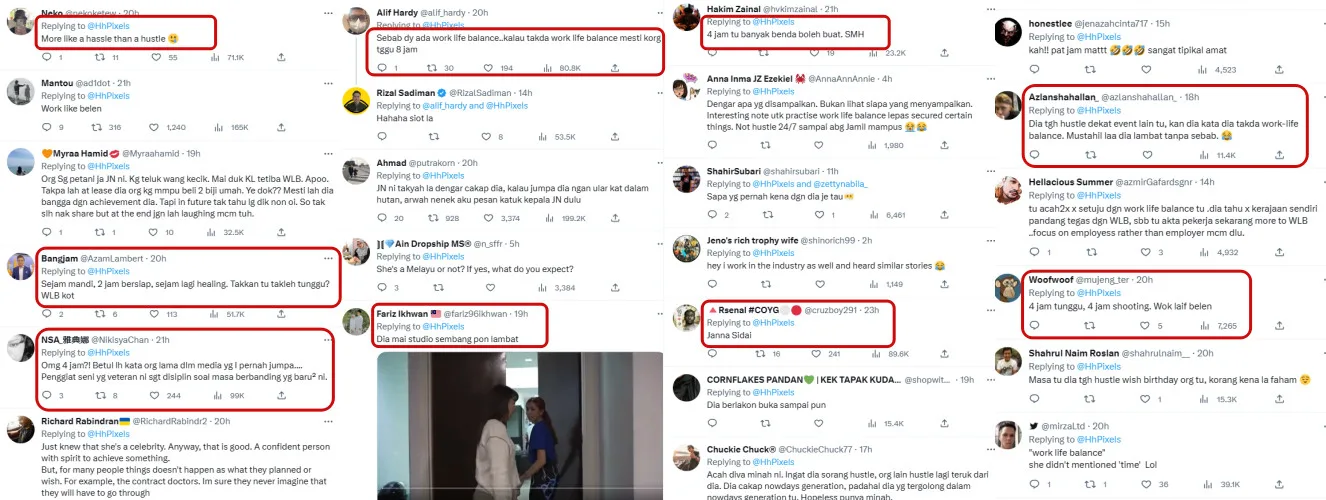Reply to Rizal Sadiman's "Hahaha siot la" tweet
Viewport: 1326px width, 500px height.
(383, 136)
